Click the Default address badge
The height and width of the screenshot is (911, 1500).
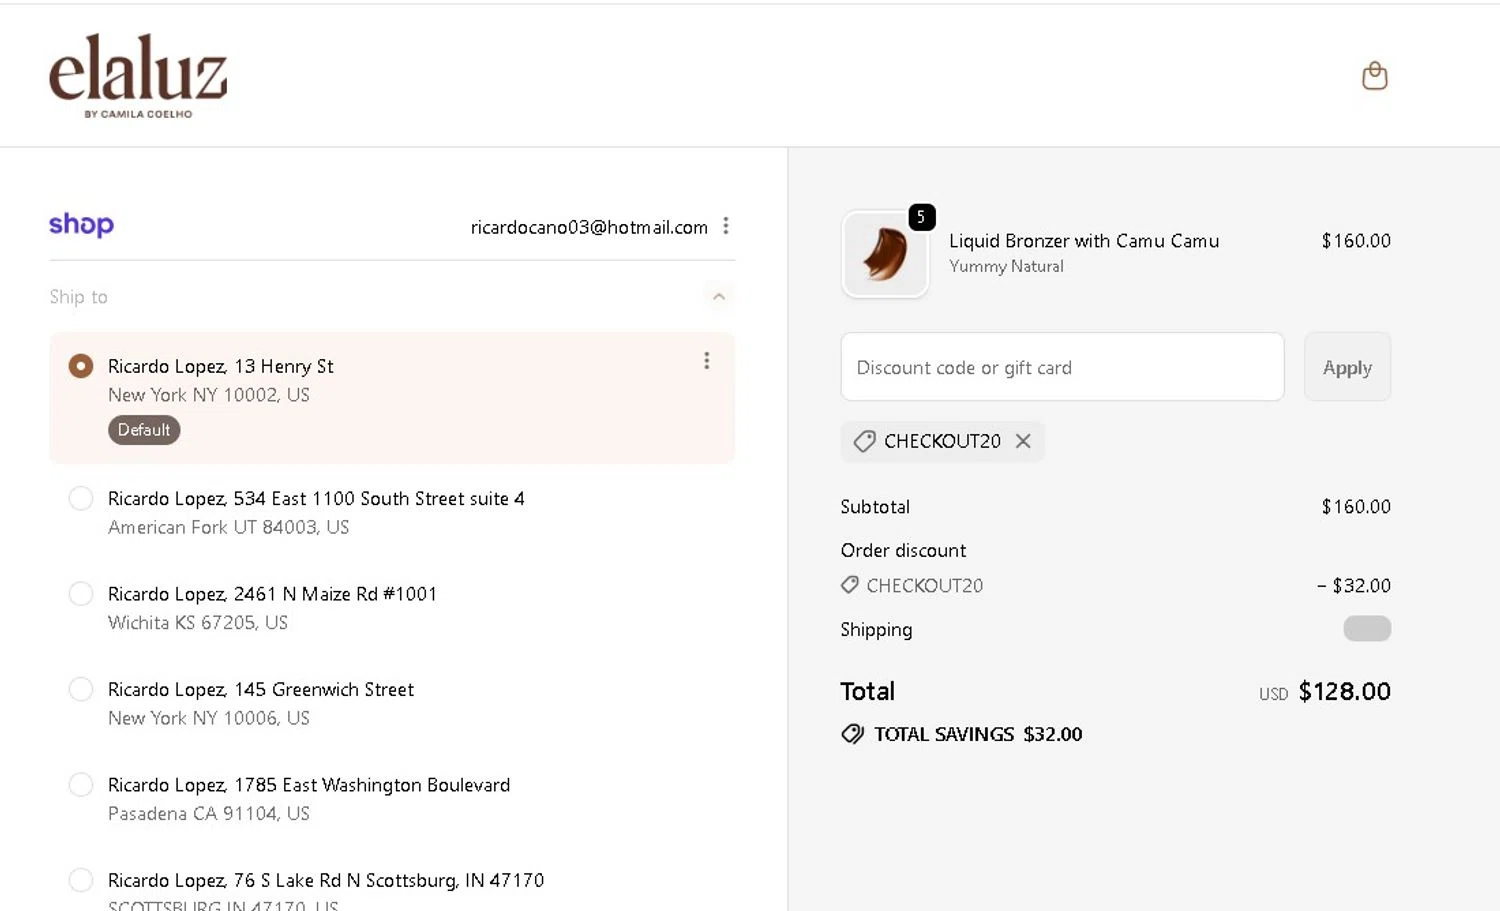[x=144, y=430]
